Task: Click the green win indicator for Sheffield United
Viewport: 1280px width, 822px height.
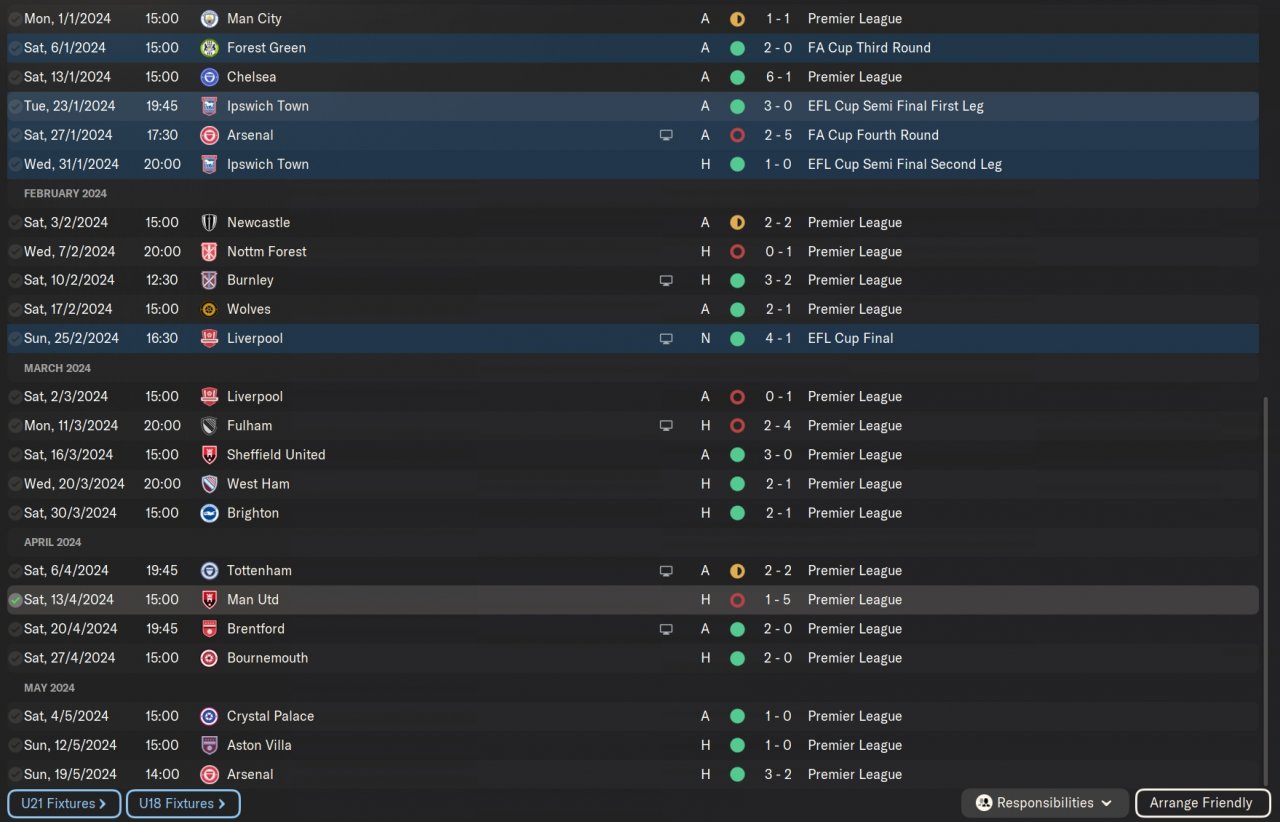Action: tap(737, 454)
